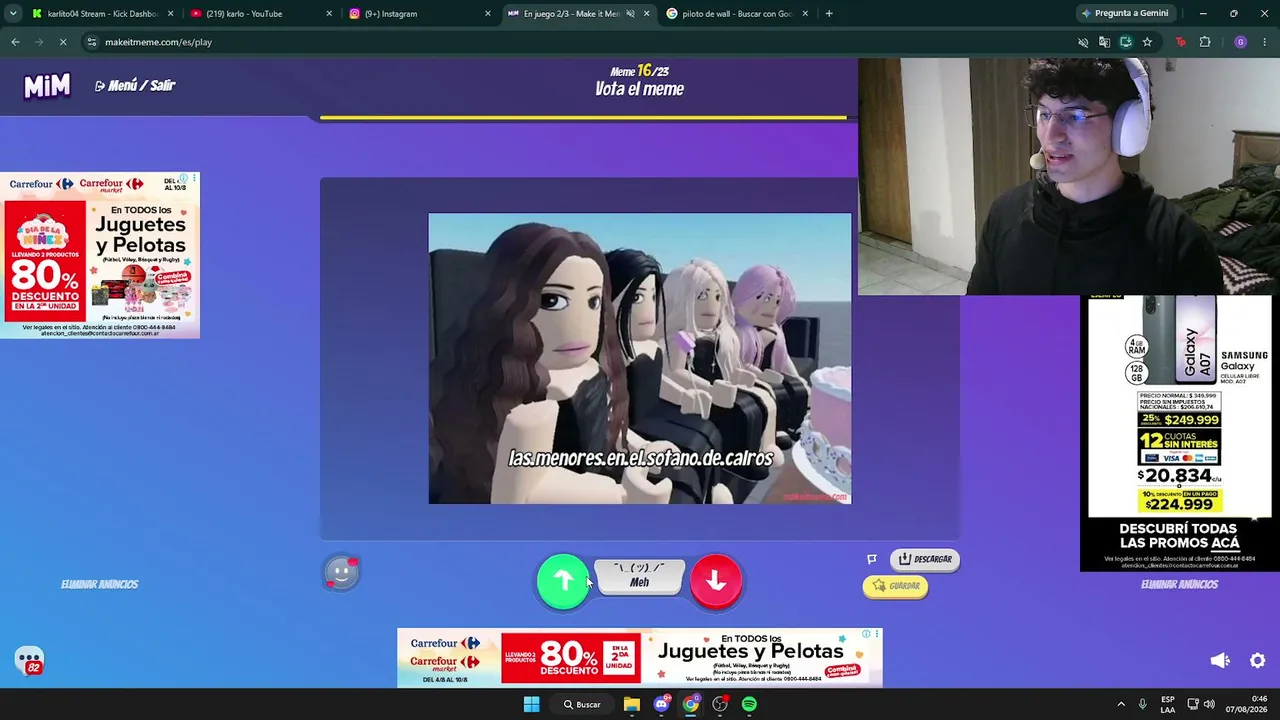Click the microphone icon in system tray
This screenshot has height=720, width=1280.
pos(1142,704)
